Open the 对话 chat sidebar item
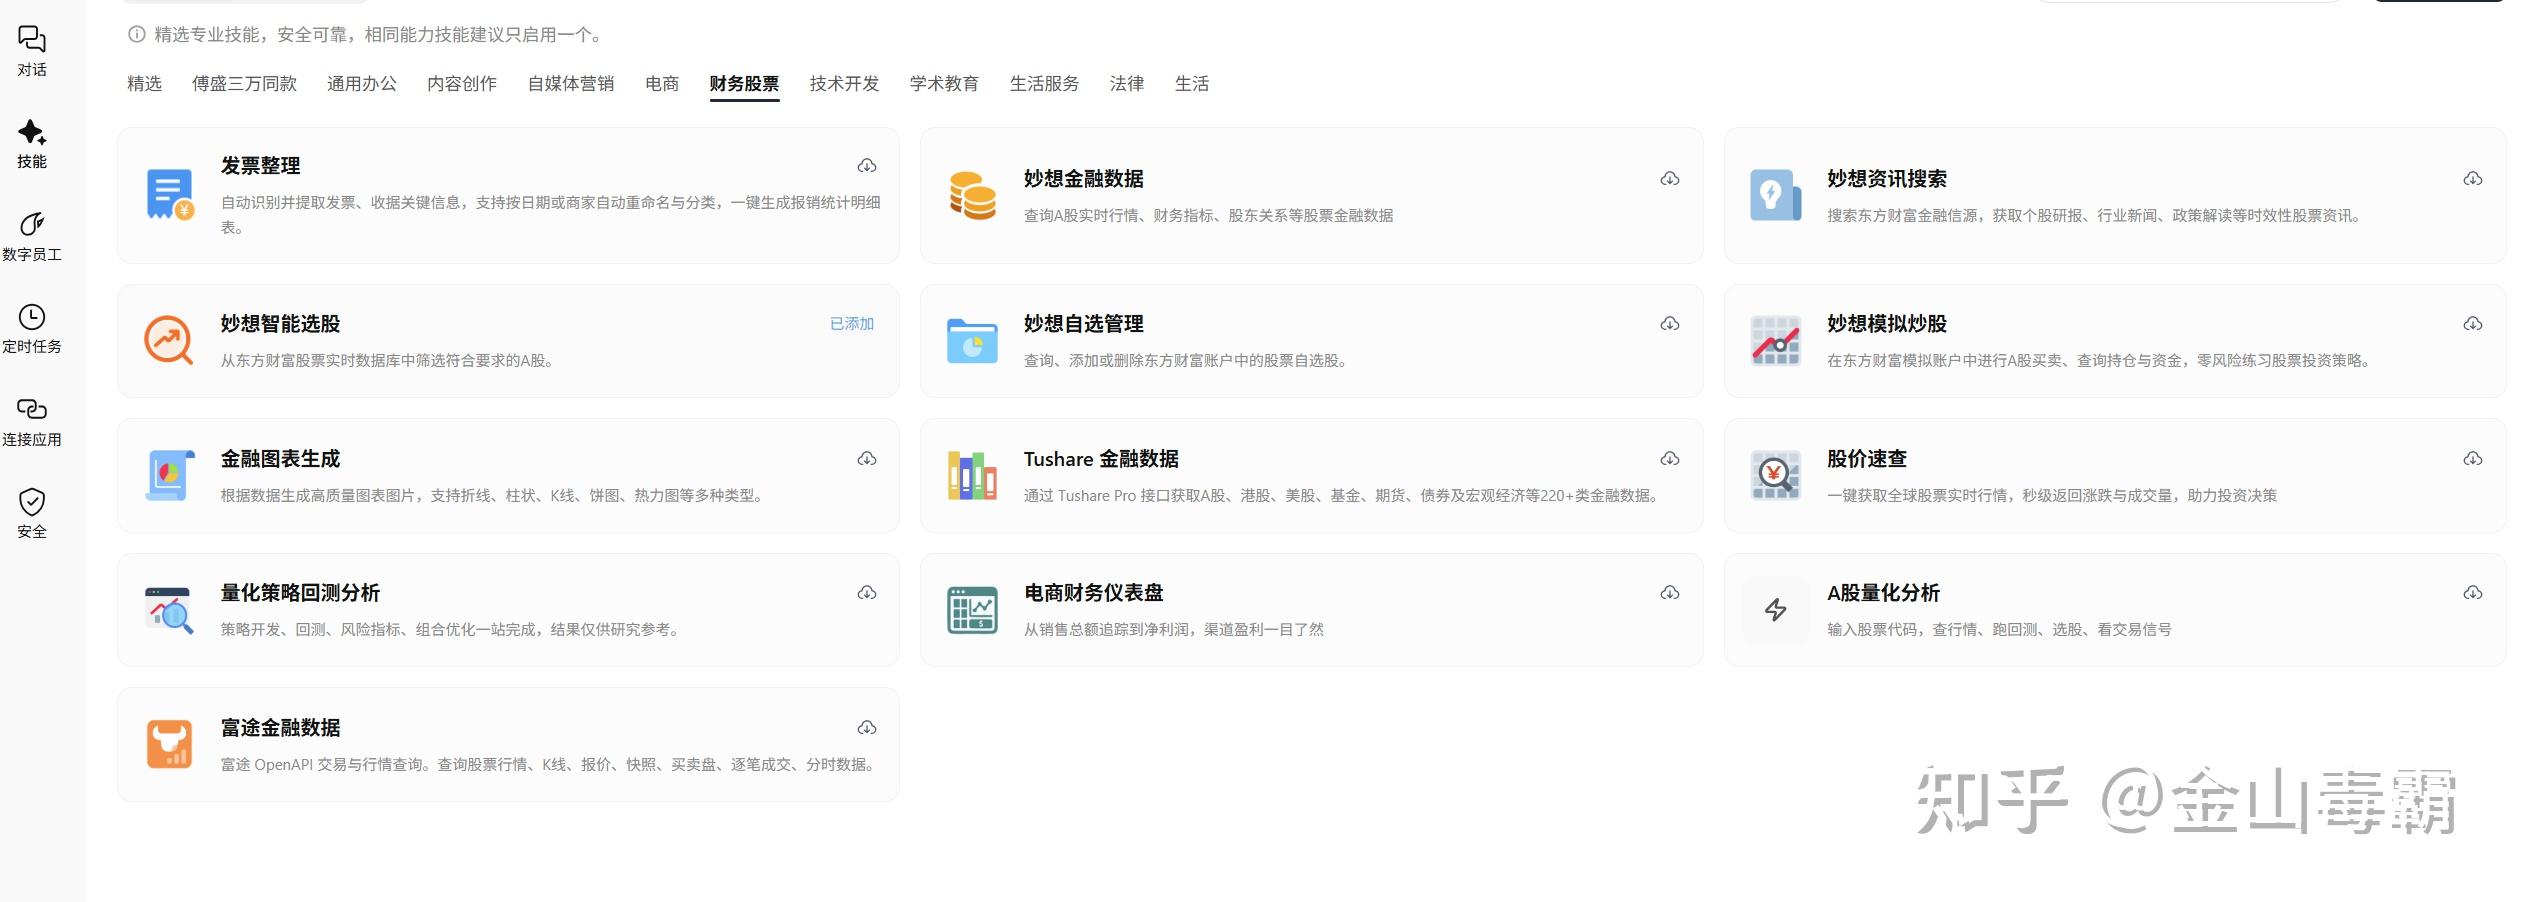This screenshot has height=902, width=2522. coord(32,51)
